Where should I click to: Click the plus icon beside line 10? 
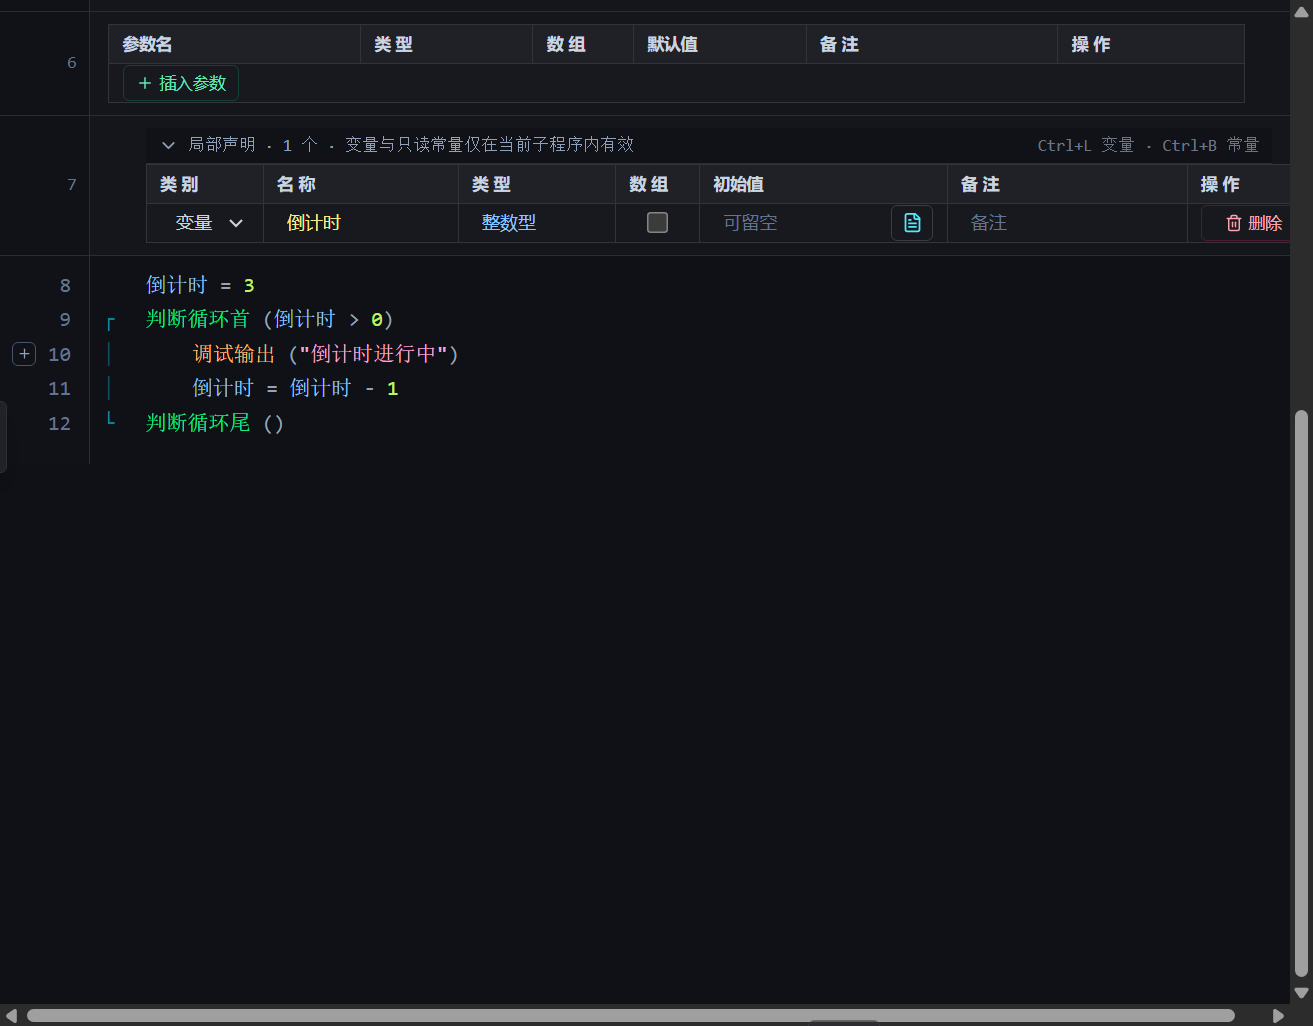[25, 354]
